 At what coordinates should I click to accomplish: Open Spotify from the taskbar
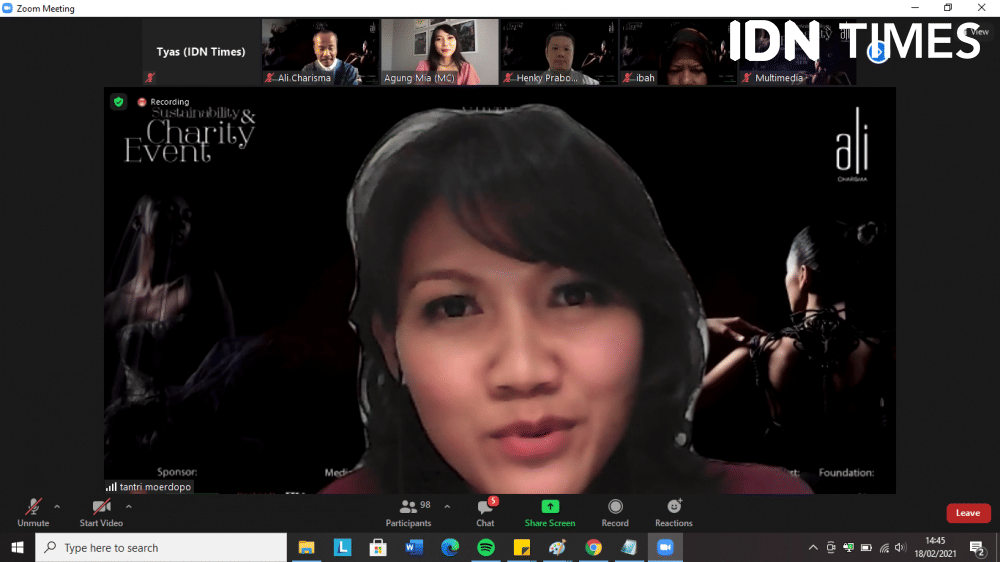tap(486, 547)
